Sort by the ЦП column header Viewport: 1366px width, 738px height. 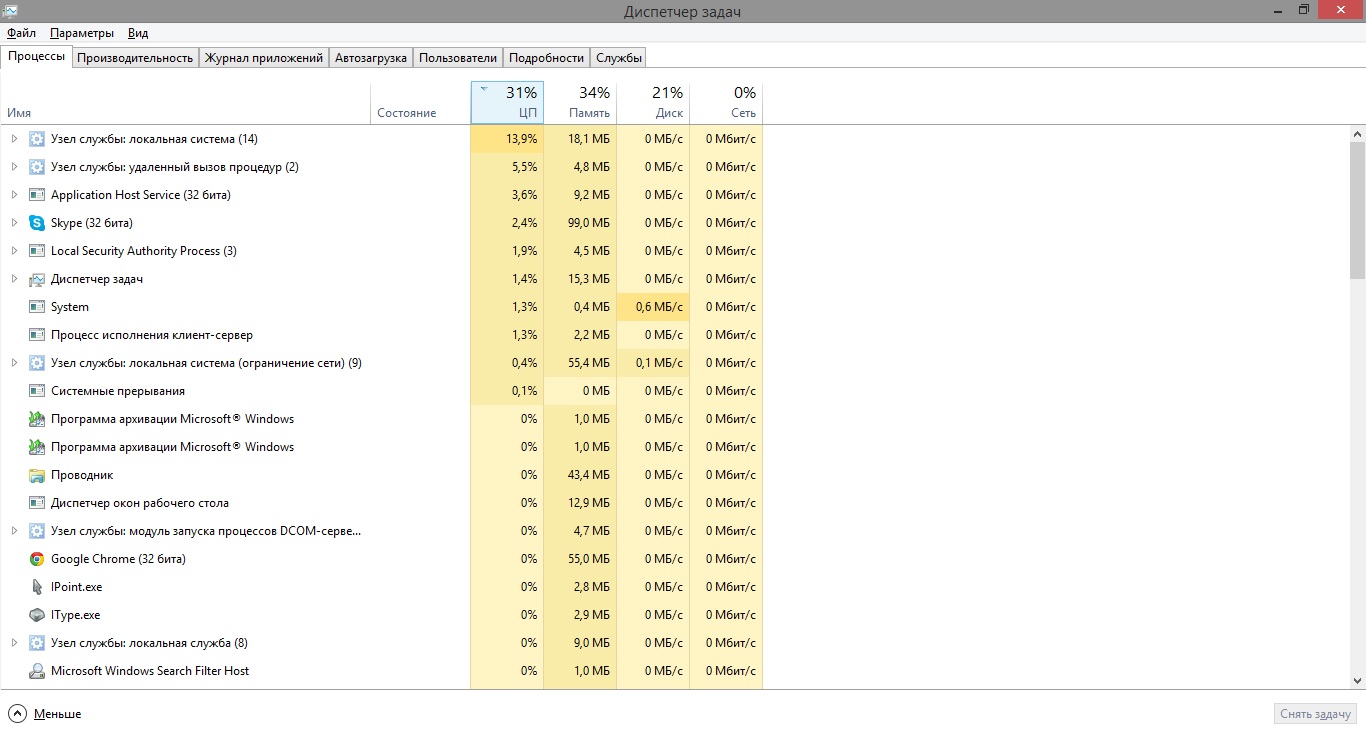(507, 102)
